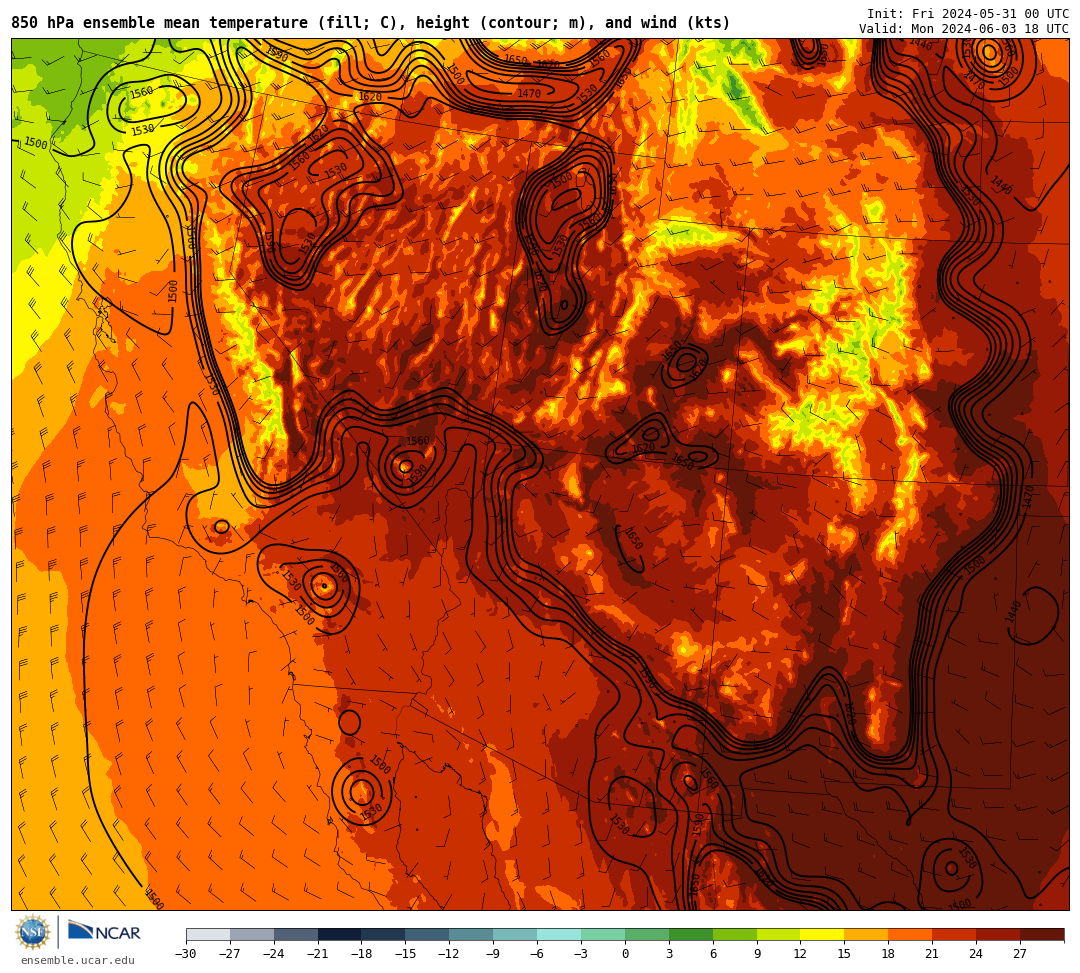Pick the red-orange swatch between 21 and 24
Image resolution: width=1080 pixels, height=973 pixels.
pyautogui.click(x=955, y=934)
